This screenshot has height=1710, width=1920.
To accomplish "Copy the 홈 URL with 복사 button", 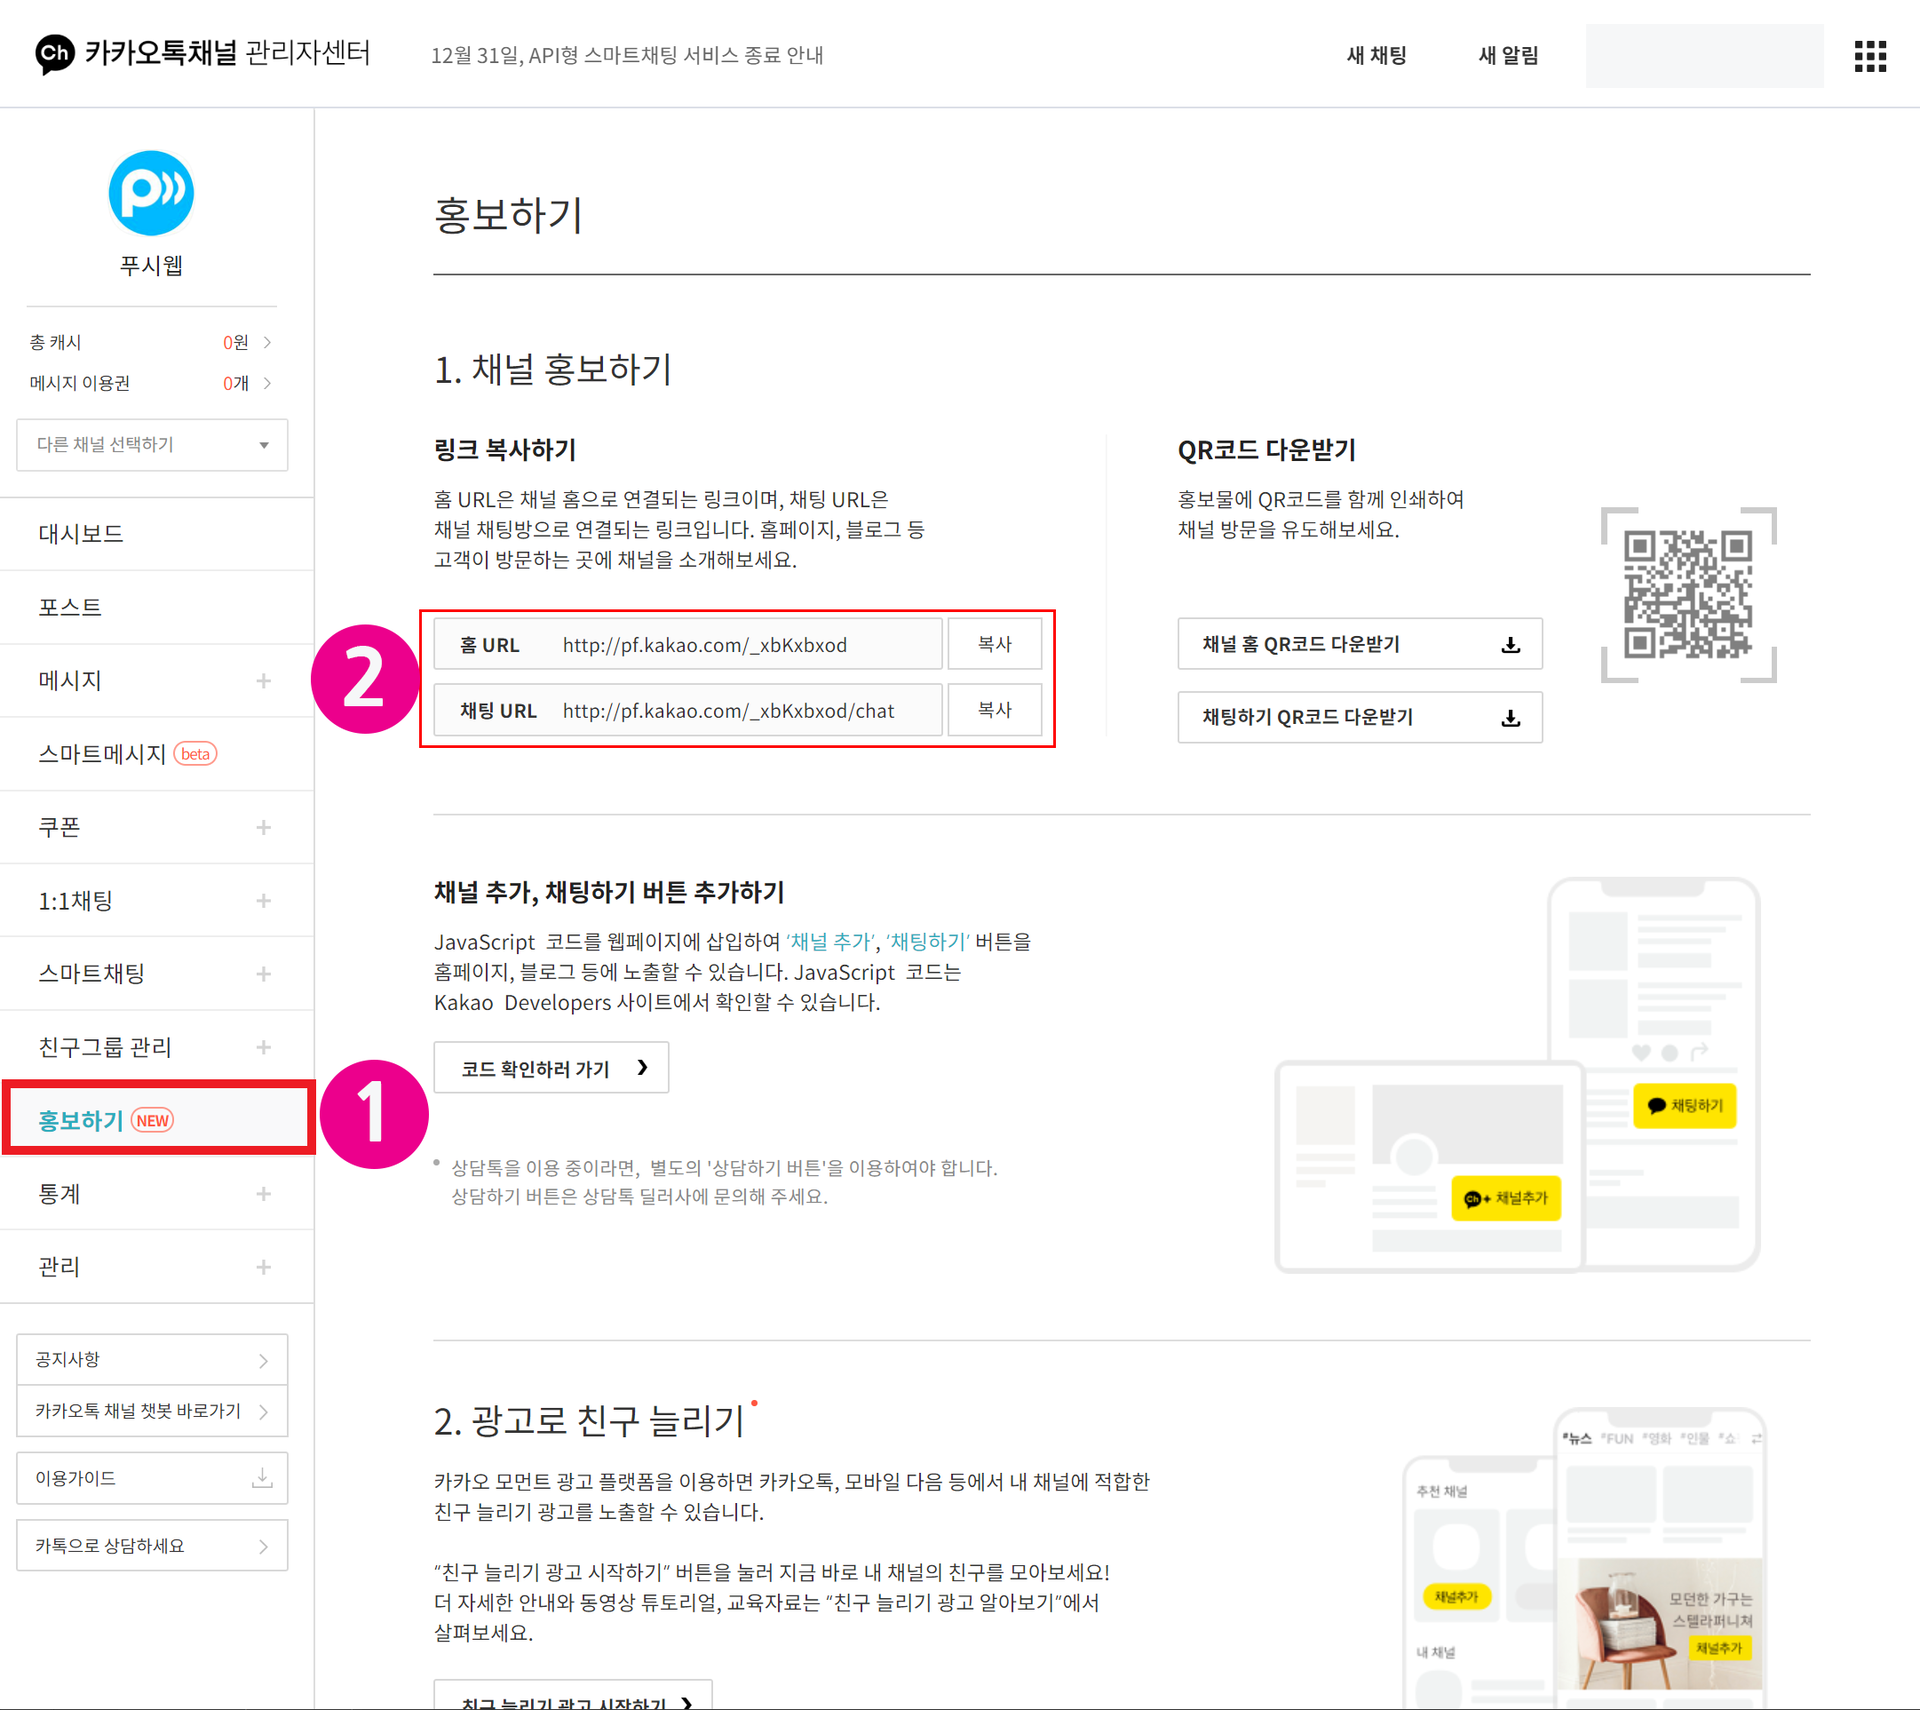I will point(994,644).
